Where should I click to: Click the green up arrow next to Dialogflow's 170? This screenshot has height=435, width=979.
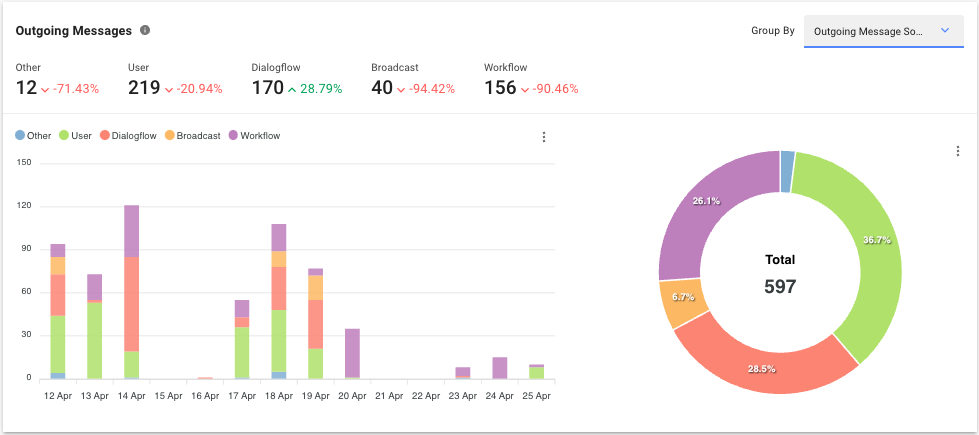pyautogui.click(x=292, y=89)
